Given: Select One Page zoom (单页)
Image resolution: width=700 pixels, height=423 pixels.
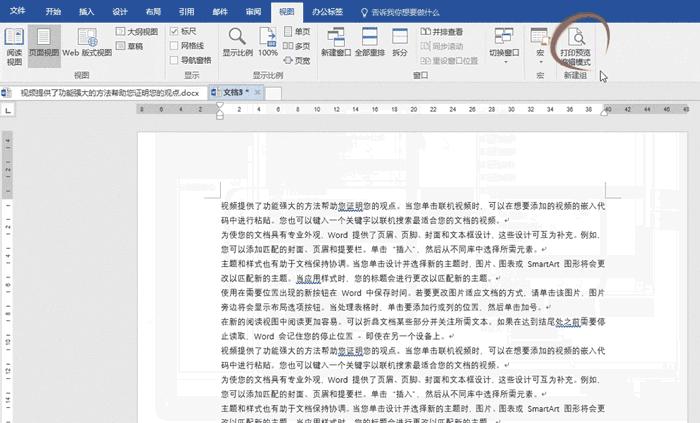Looking at the screenshot, I should pyautogui.click(x=297, y=31).
